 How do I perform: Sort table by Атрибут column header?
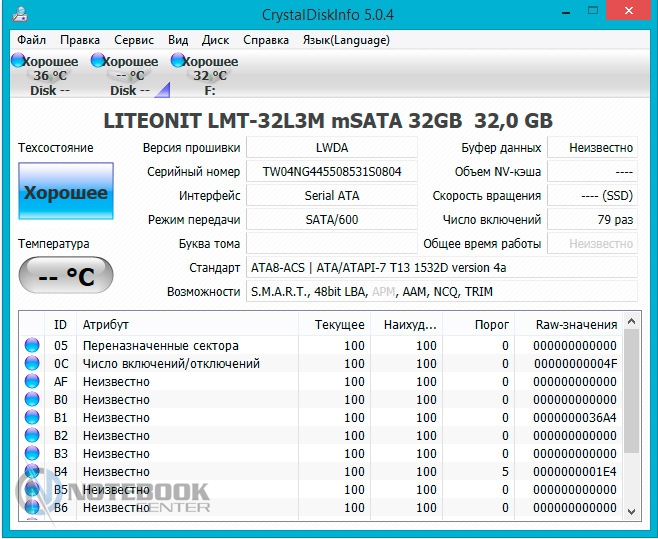[x=106, y=325]
